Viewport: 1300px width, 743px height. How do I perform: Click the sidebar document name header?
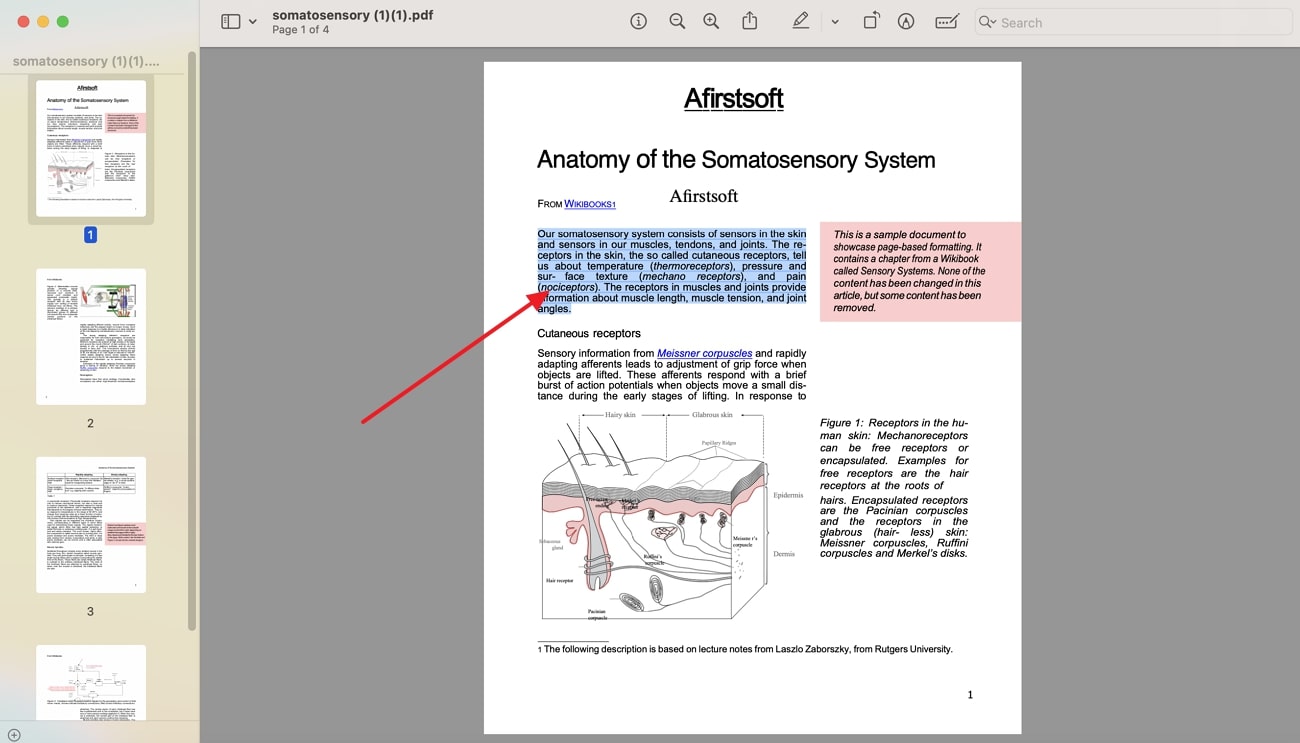coord(86,61)
